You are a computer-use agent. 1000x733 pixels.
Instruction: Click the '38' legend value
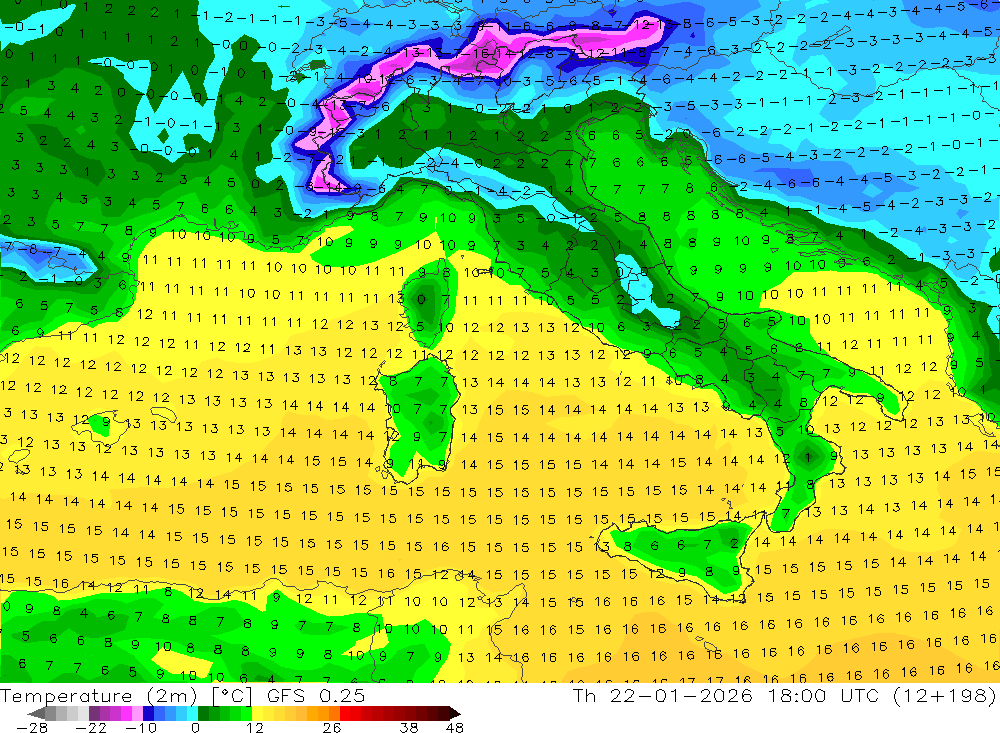point(409,727)
